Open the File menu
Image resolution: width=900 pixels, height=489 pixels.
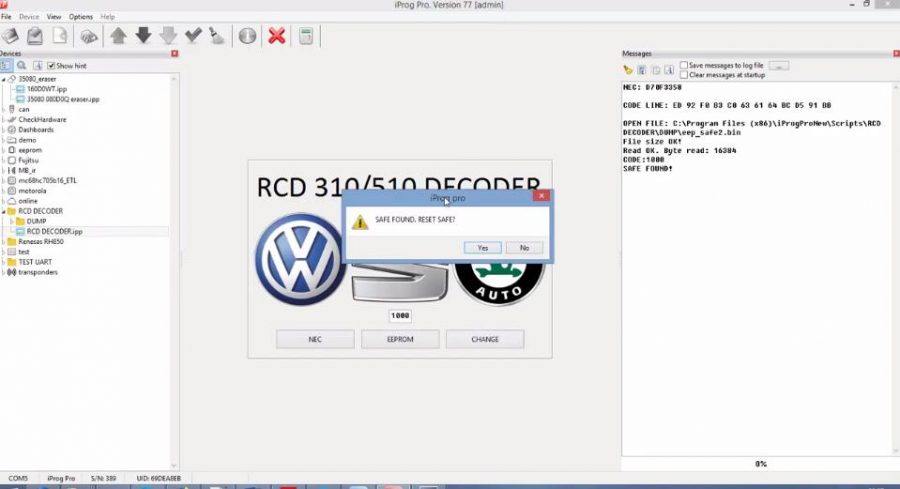[x=6, y=17]
